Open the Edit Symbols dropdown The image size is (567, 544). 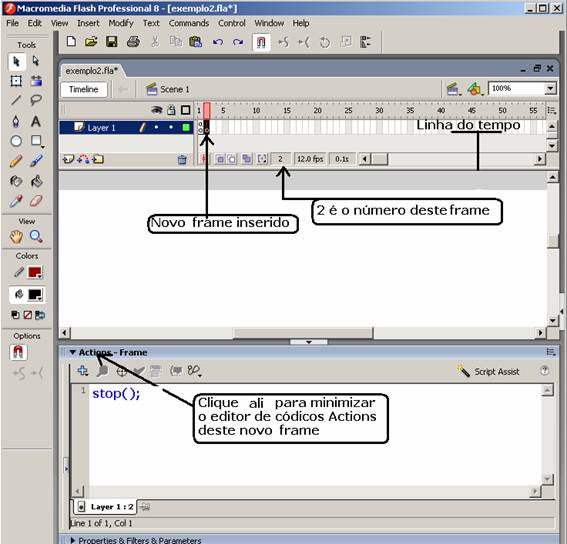[475, 89]
